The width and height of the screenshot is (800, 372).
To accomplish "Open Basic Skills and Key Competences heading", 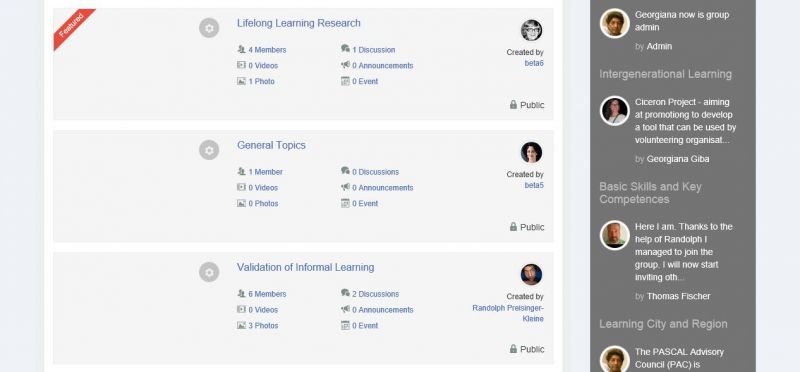I will click(651, 193).
